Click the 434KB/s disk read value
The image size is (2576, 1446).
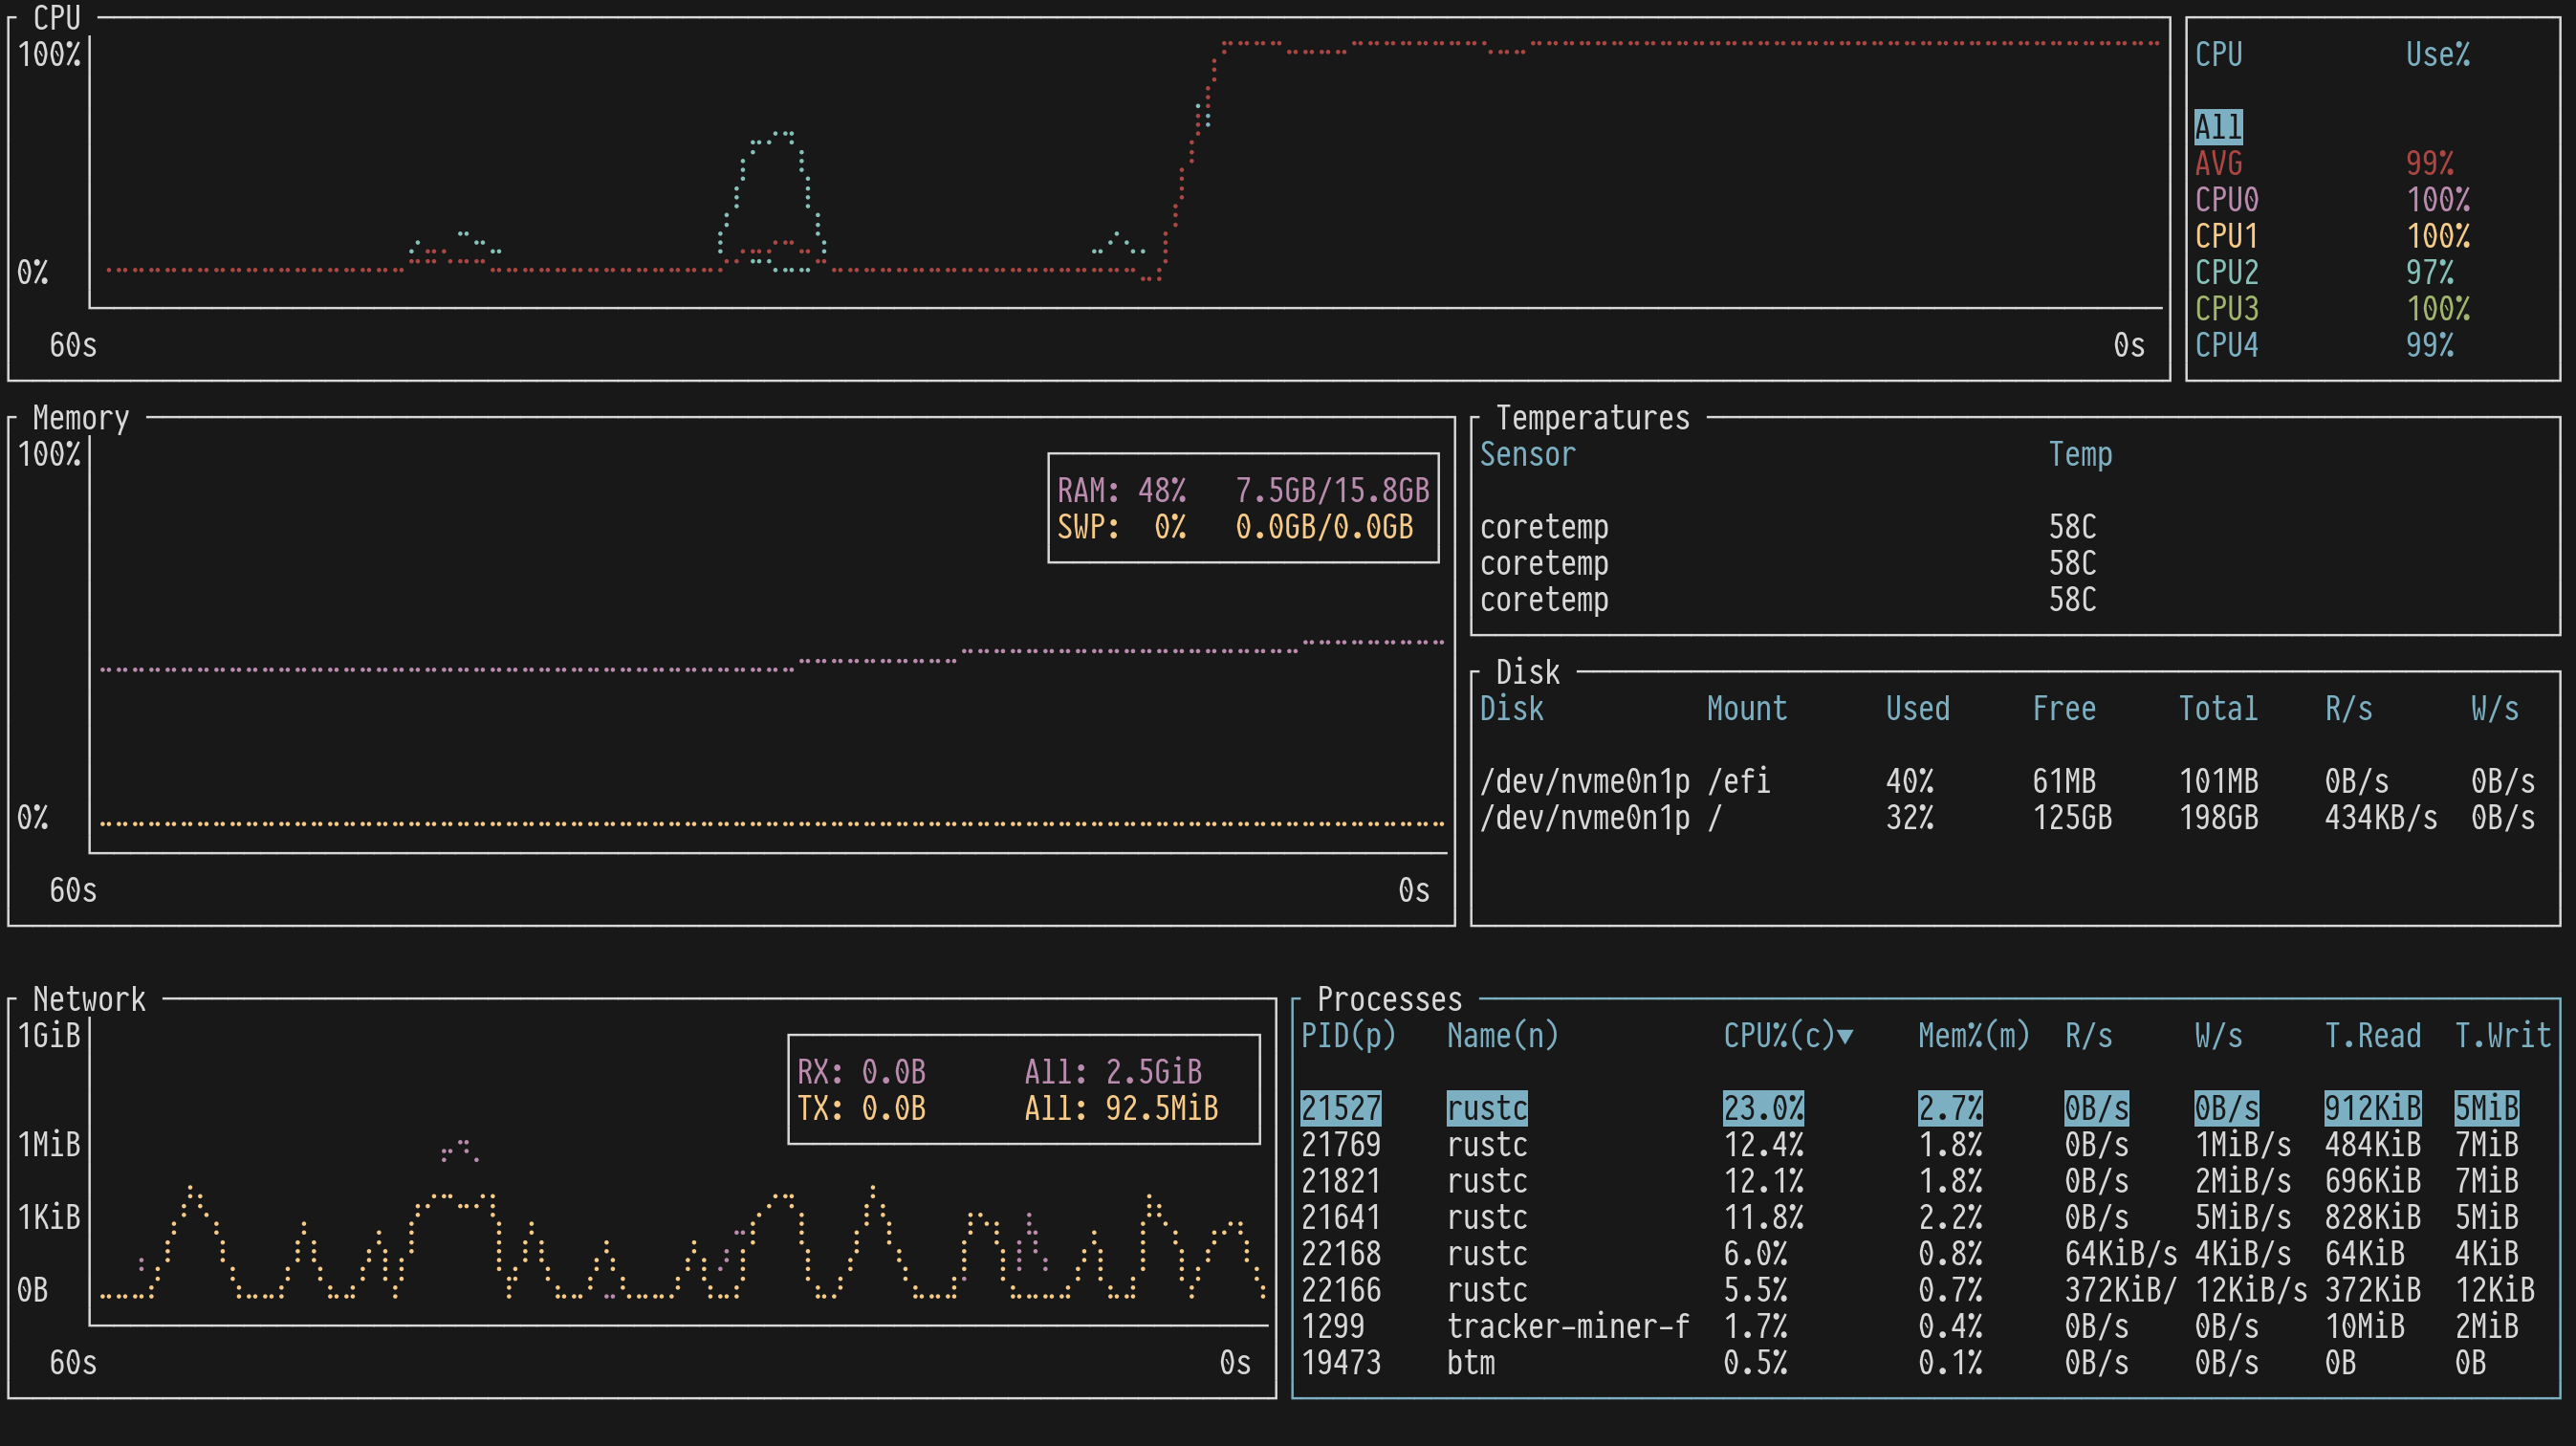point(2380,817)
